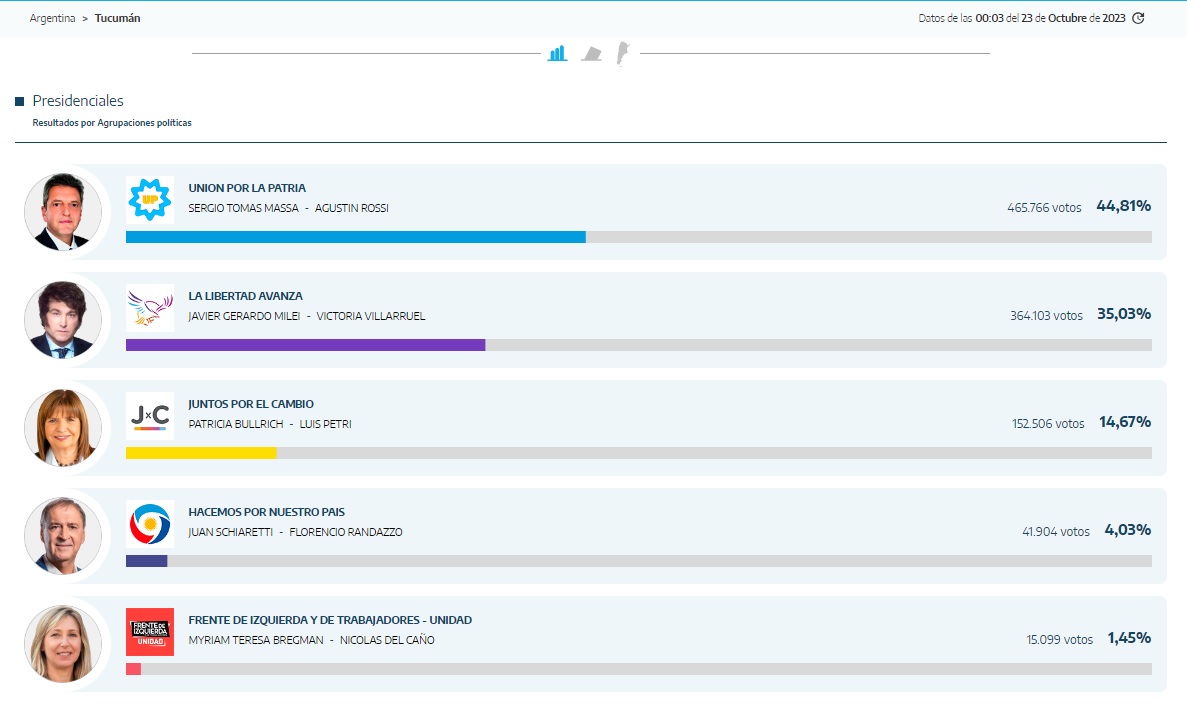Click the Frente de Izquierda Unidad logo

150,632
